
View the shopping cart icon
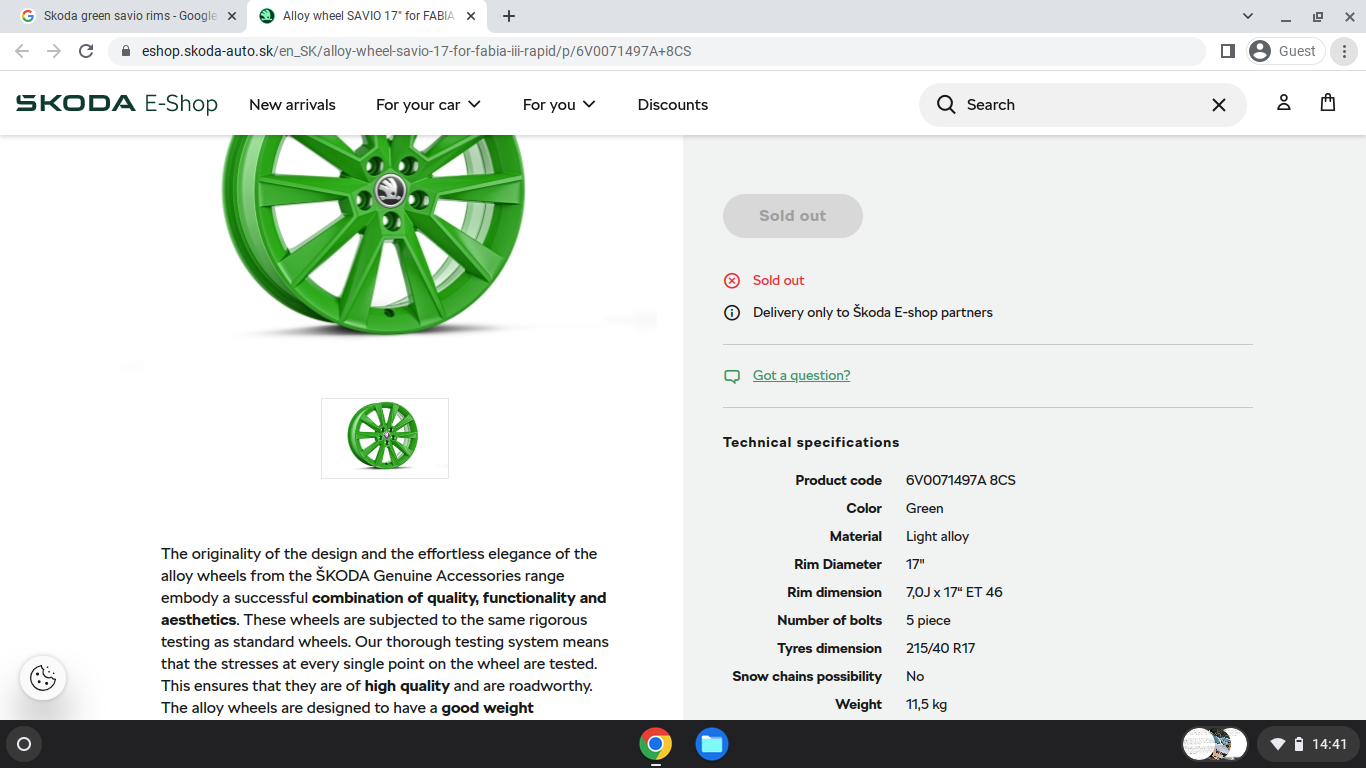1327,104
